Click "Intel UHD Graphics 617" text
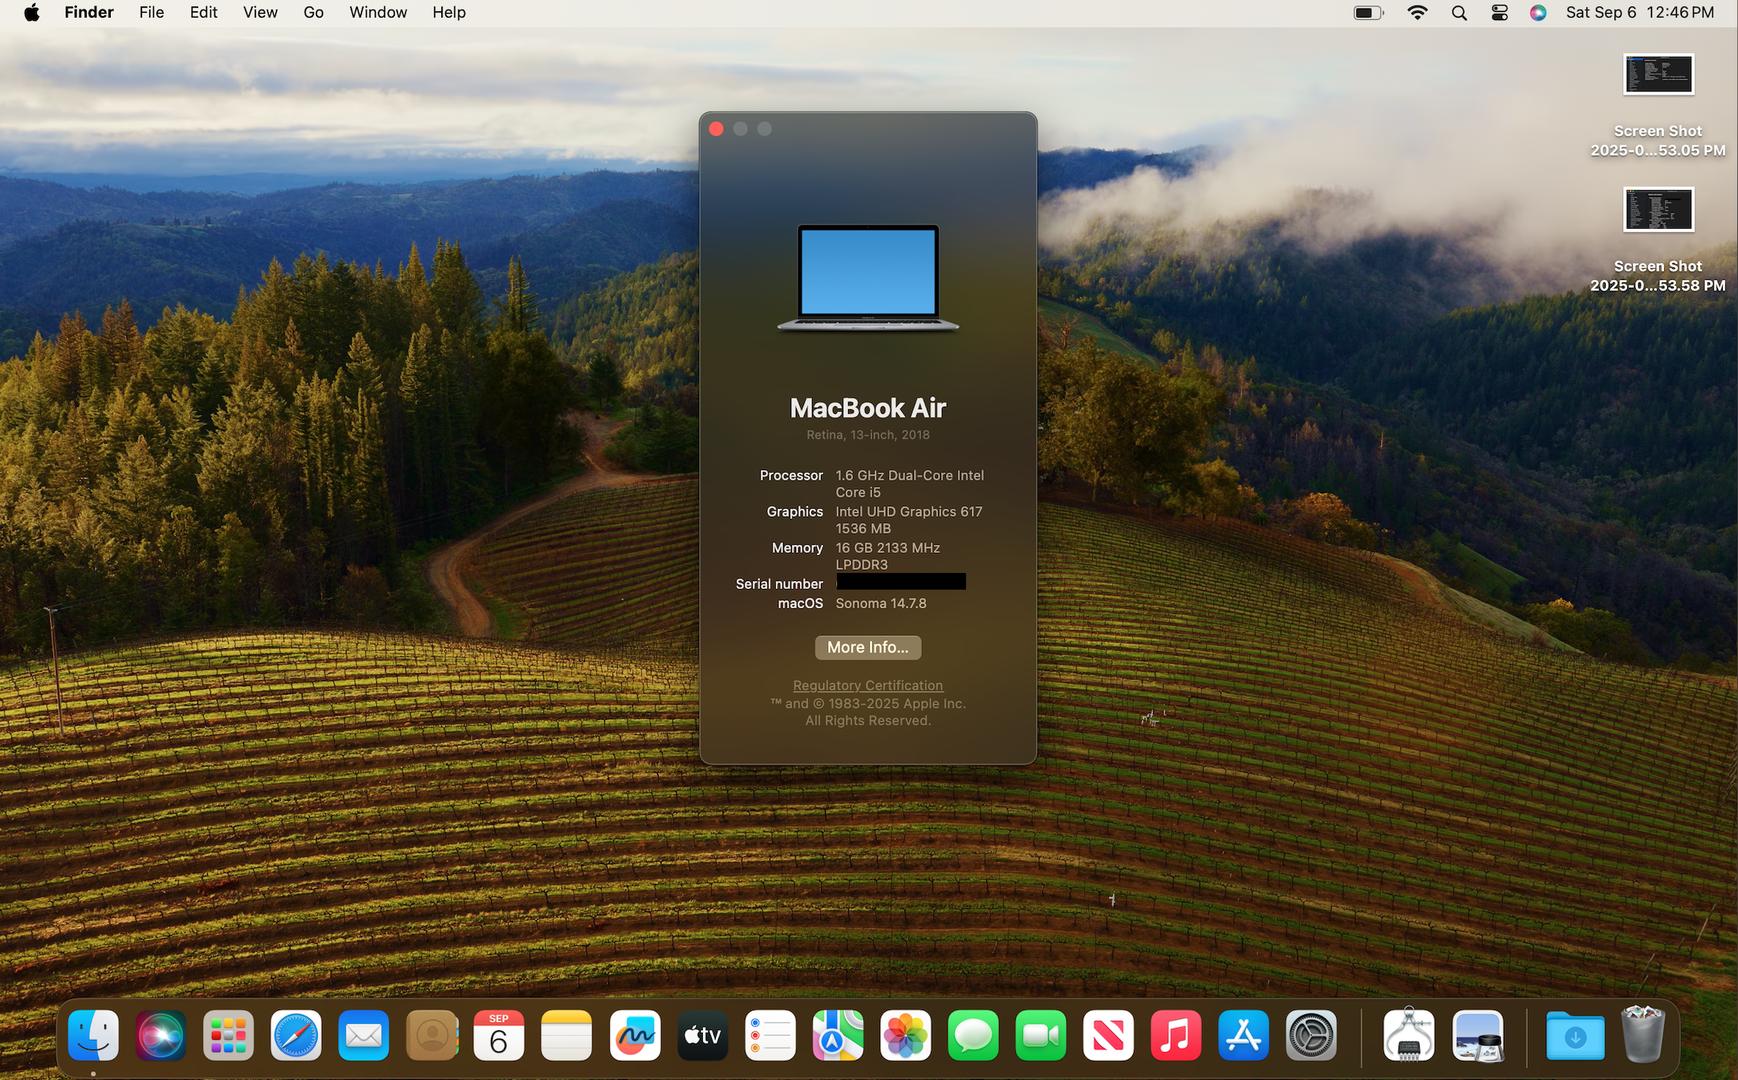1738x1080 pixels. [x=909, y=511]
